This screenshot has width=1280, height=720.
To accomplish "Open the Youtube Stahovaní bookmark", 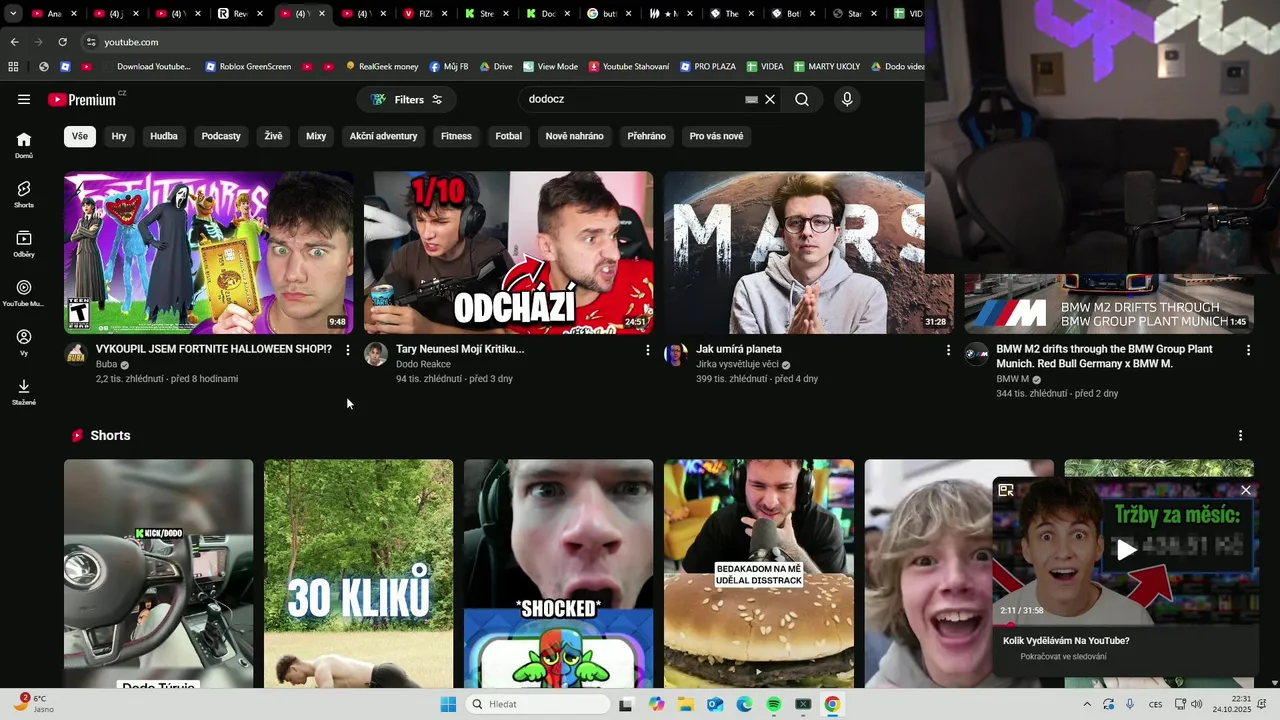I will pos(629,67).
